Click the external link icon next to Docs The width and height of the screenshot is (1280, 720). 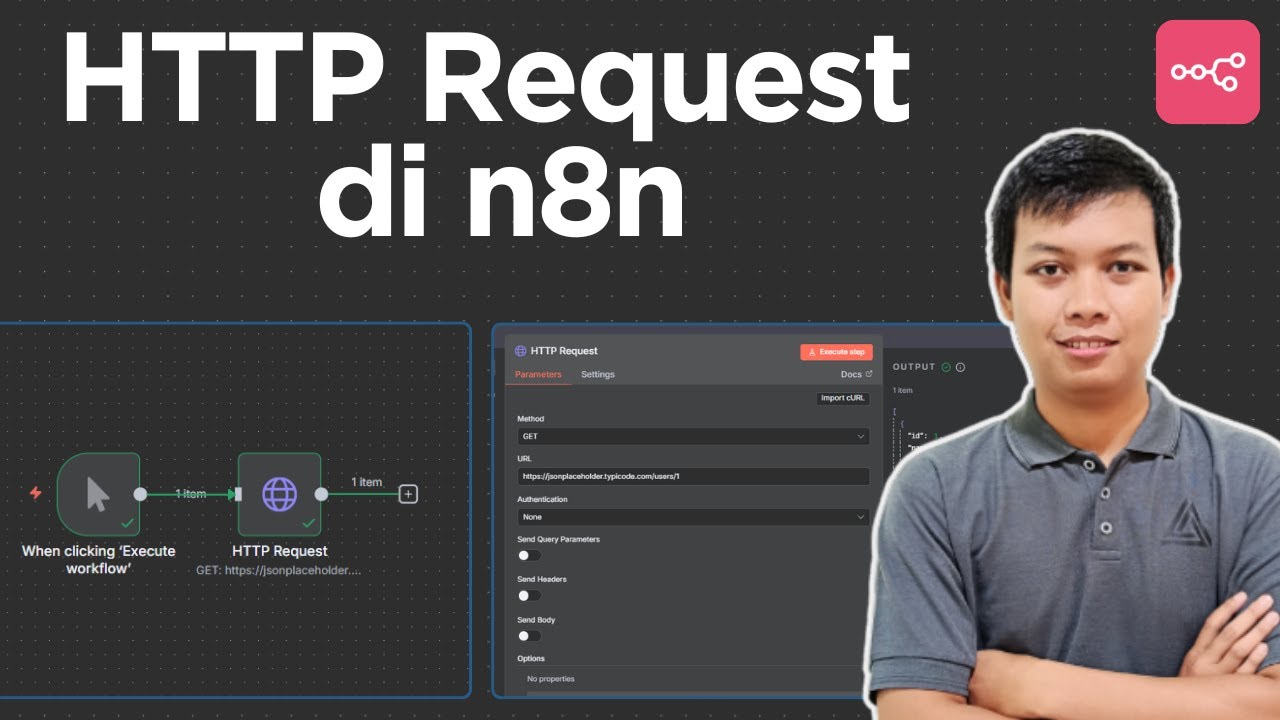point(868,374)
